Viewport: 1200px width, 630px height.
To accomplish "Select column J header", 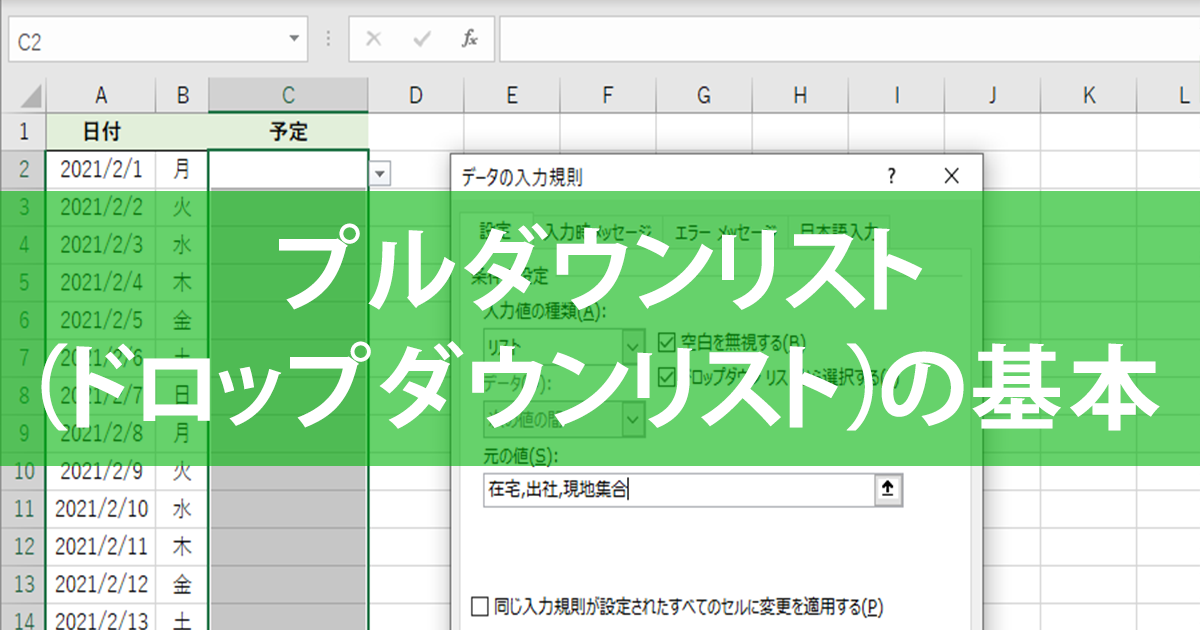I will tap(992, 96).
